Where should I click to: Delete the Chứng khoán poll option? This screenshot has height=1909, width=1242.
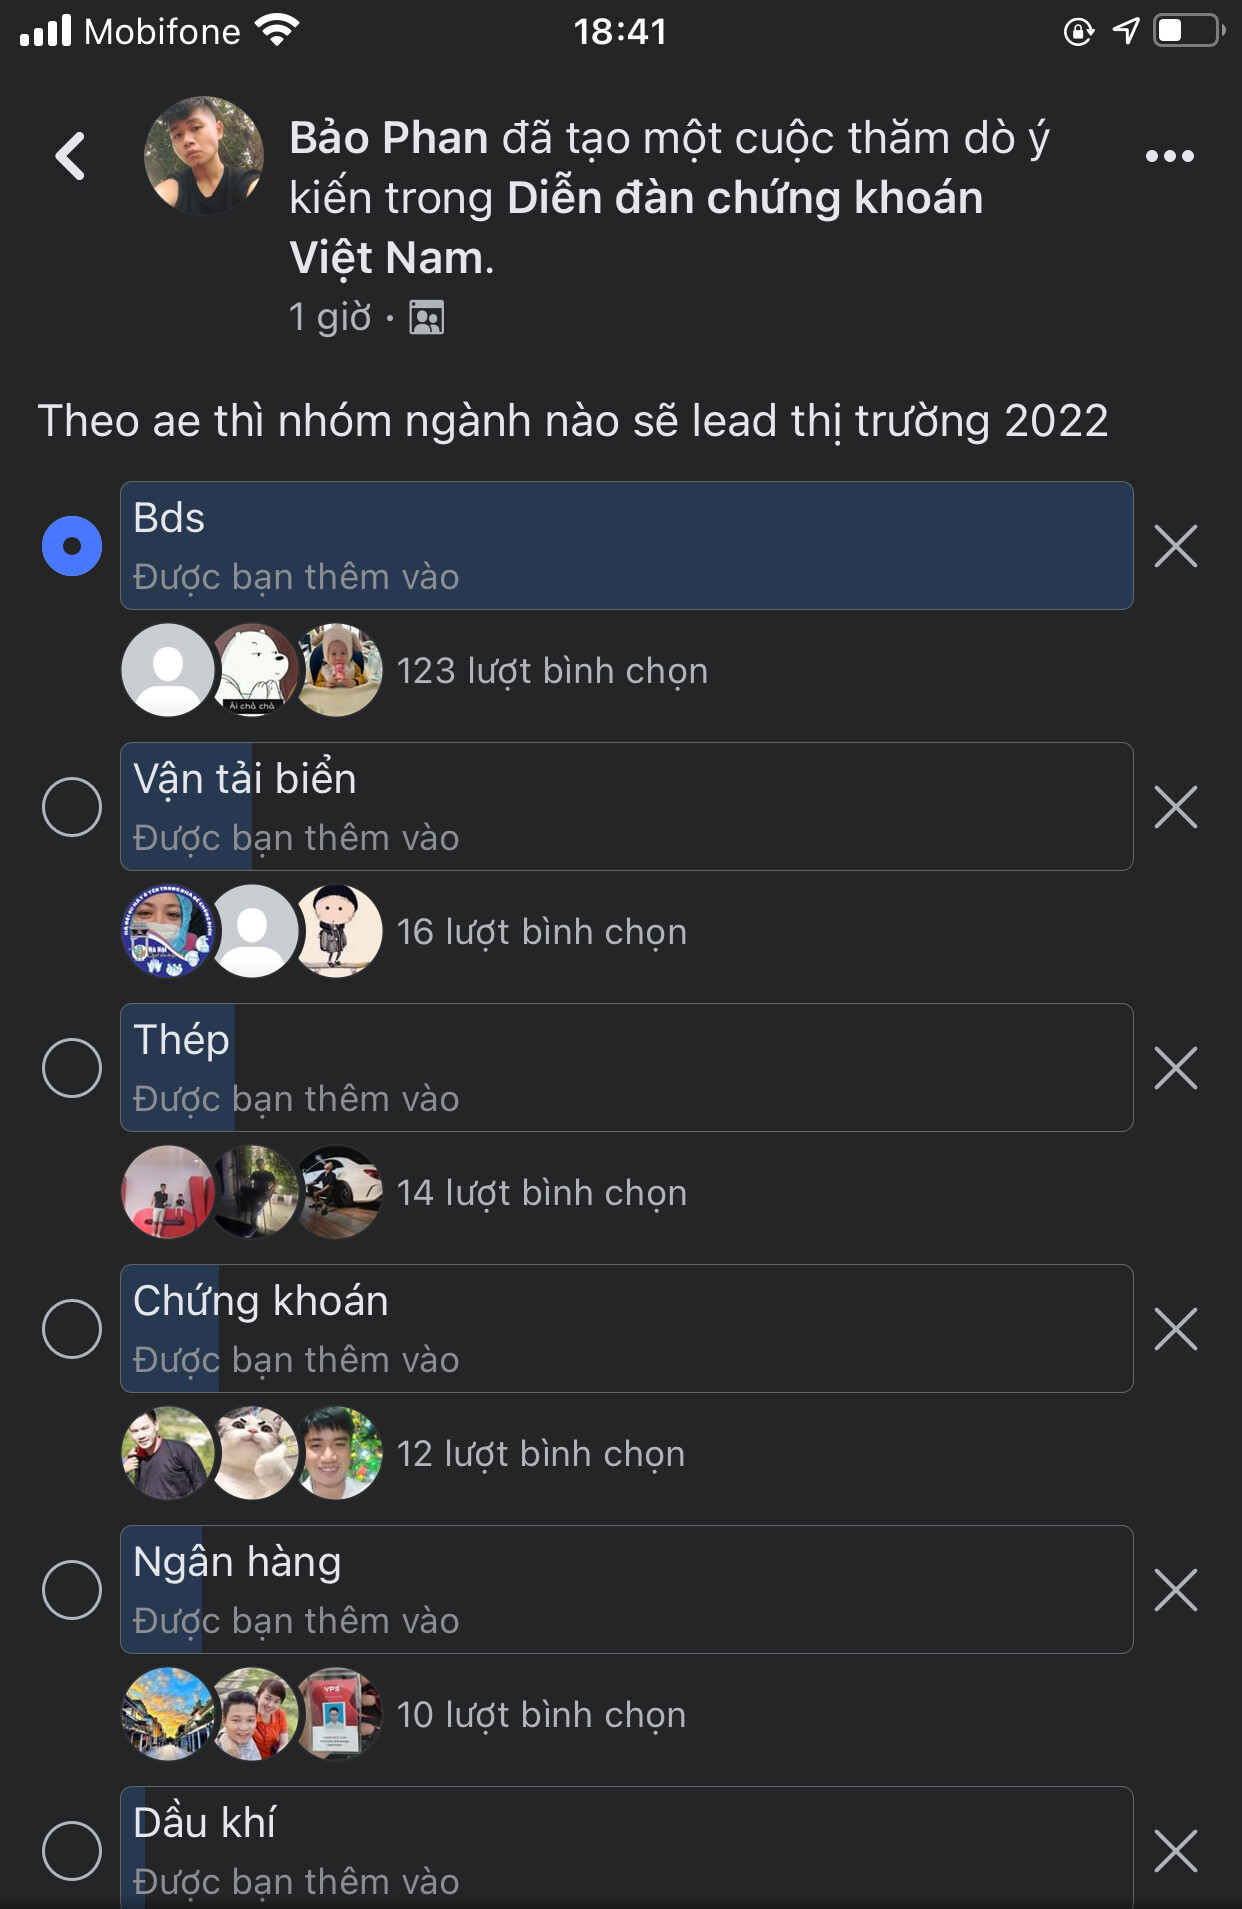(1175, 1329)
